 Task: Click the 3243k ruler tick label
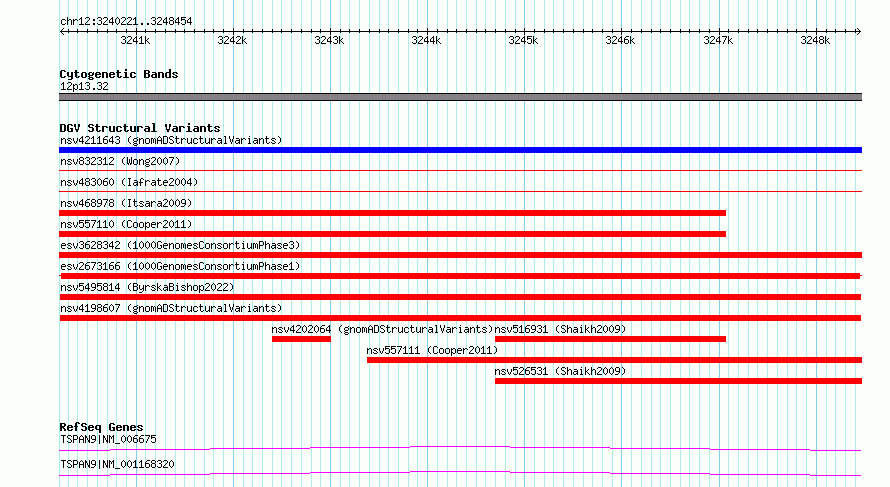point(329,40)
